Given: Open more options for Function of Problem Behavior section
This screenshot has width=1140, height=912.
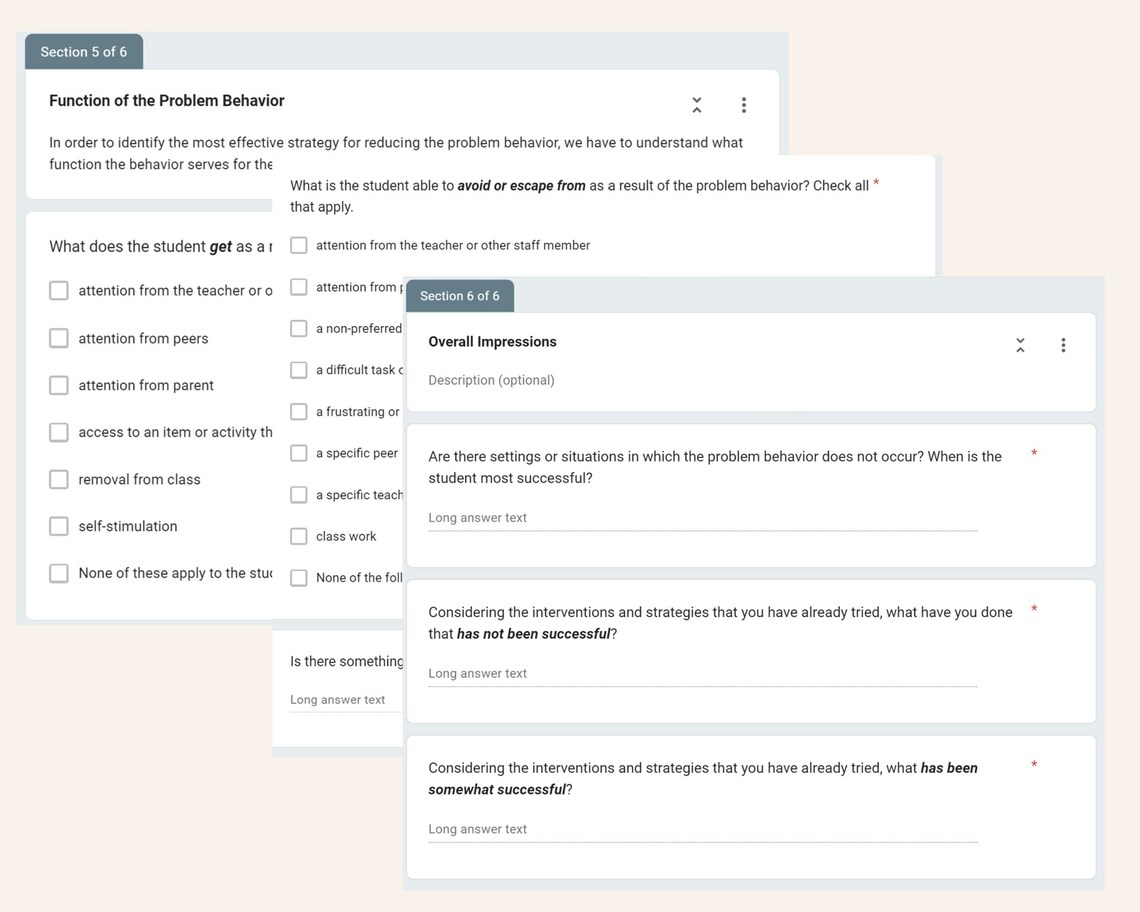Looking at the screenshot, I should (743, 103).
